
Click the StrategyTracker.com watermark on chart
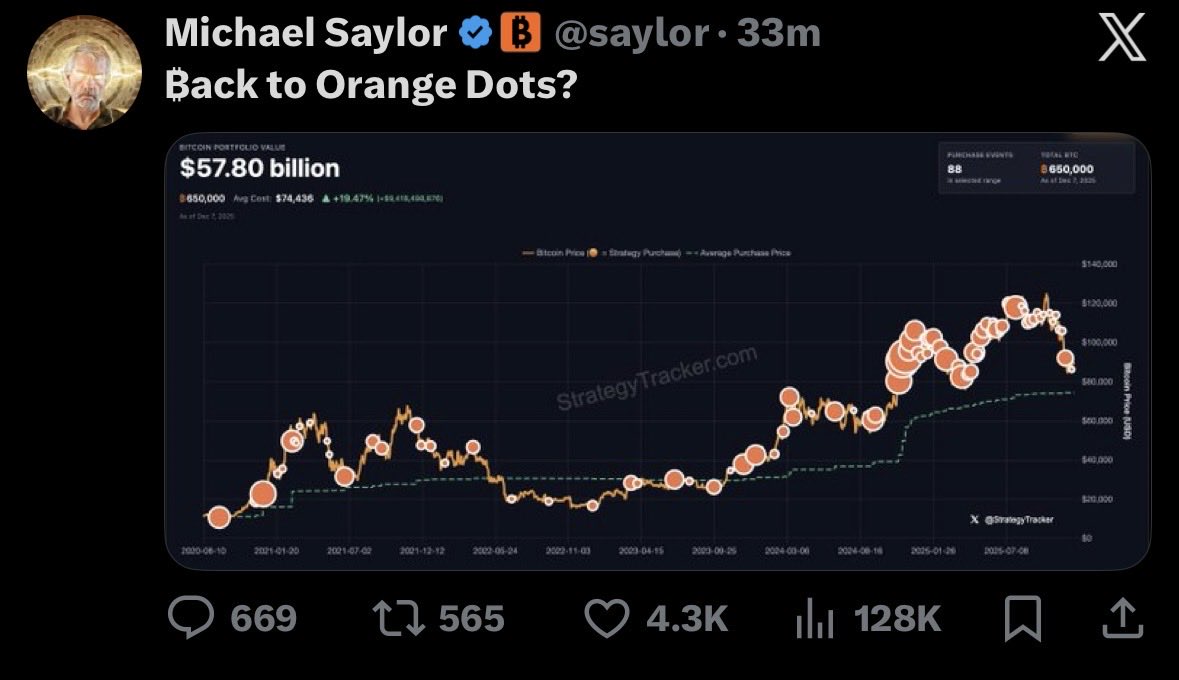coord(656,378)
